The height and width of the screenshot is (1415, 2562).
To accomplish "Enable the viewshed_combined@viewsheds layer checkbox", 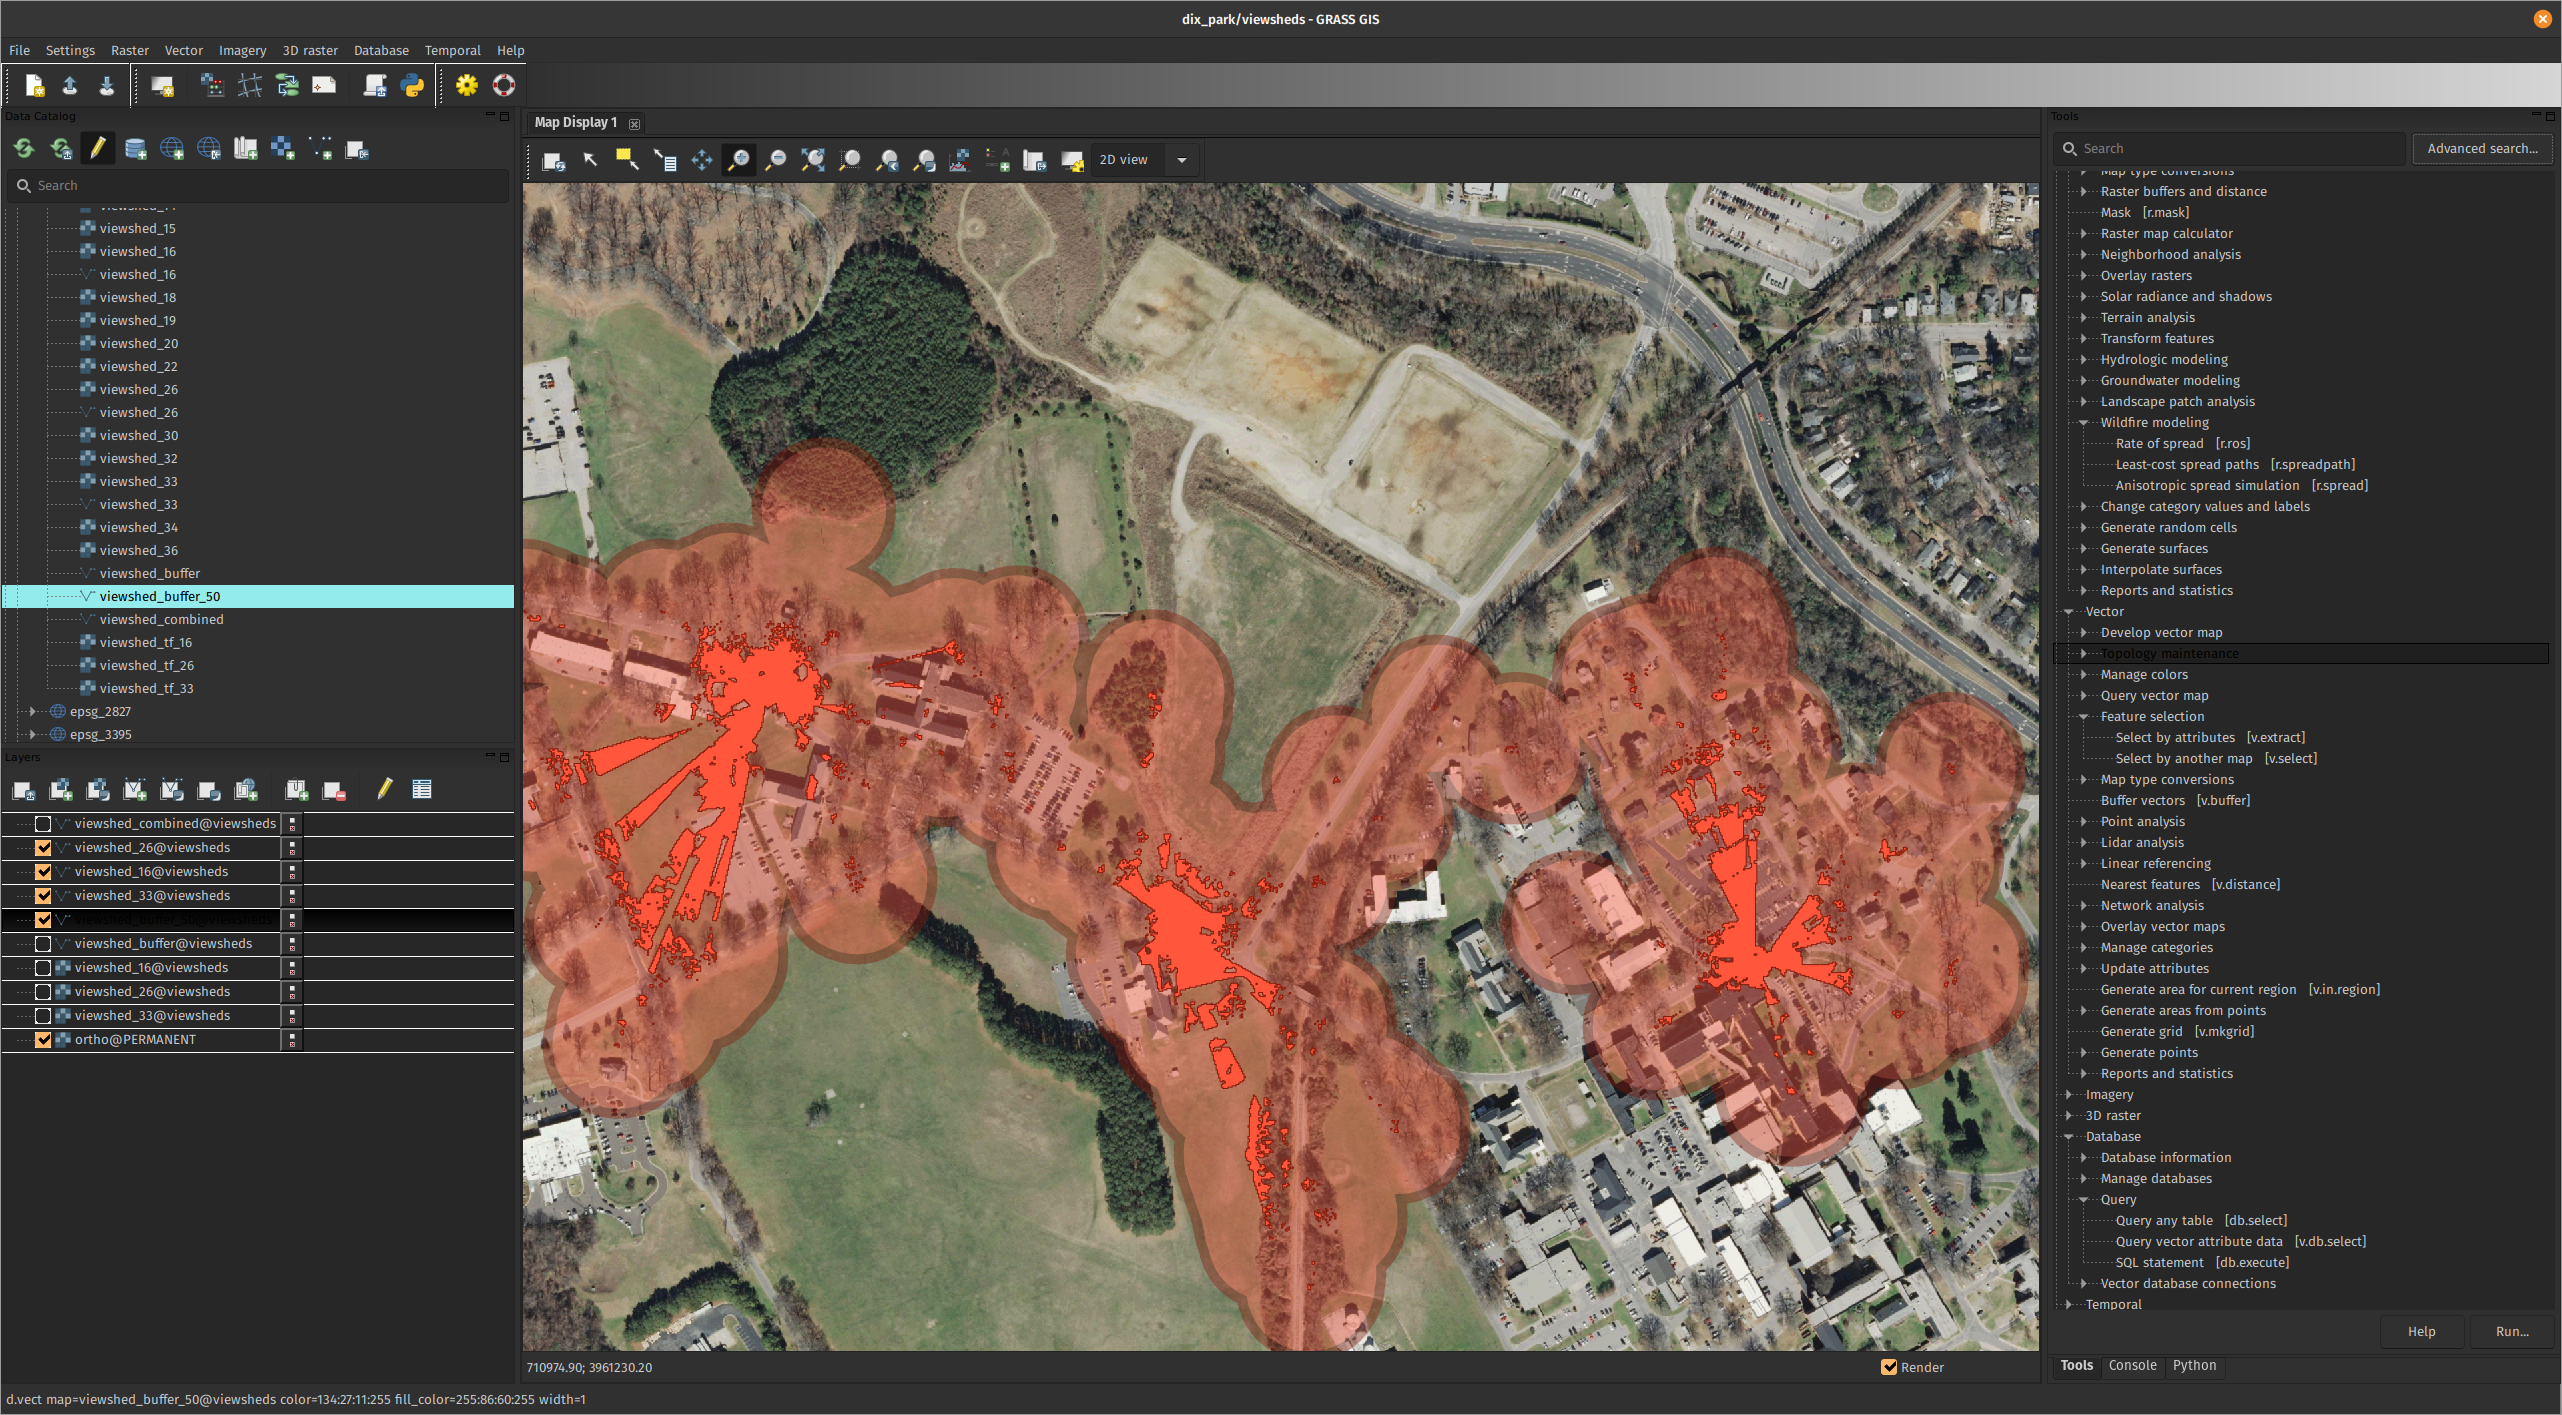I will pos(43,824).
